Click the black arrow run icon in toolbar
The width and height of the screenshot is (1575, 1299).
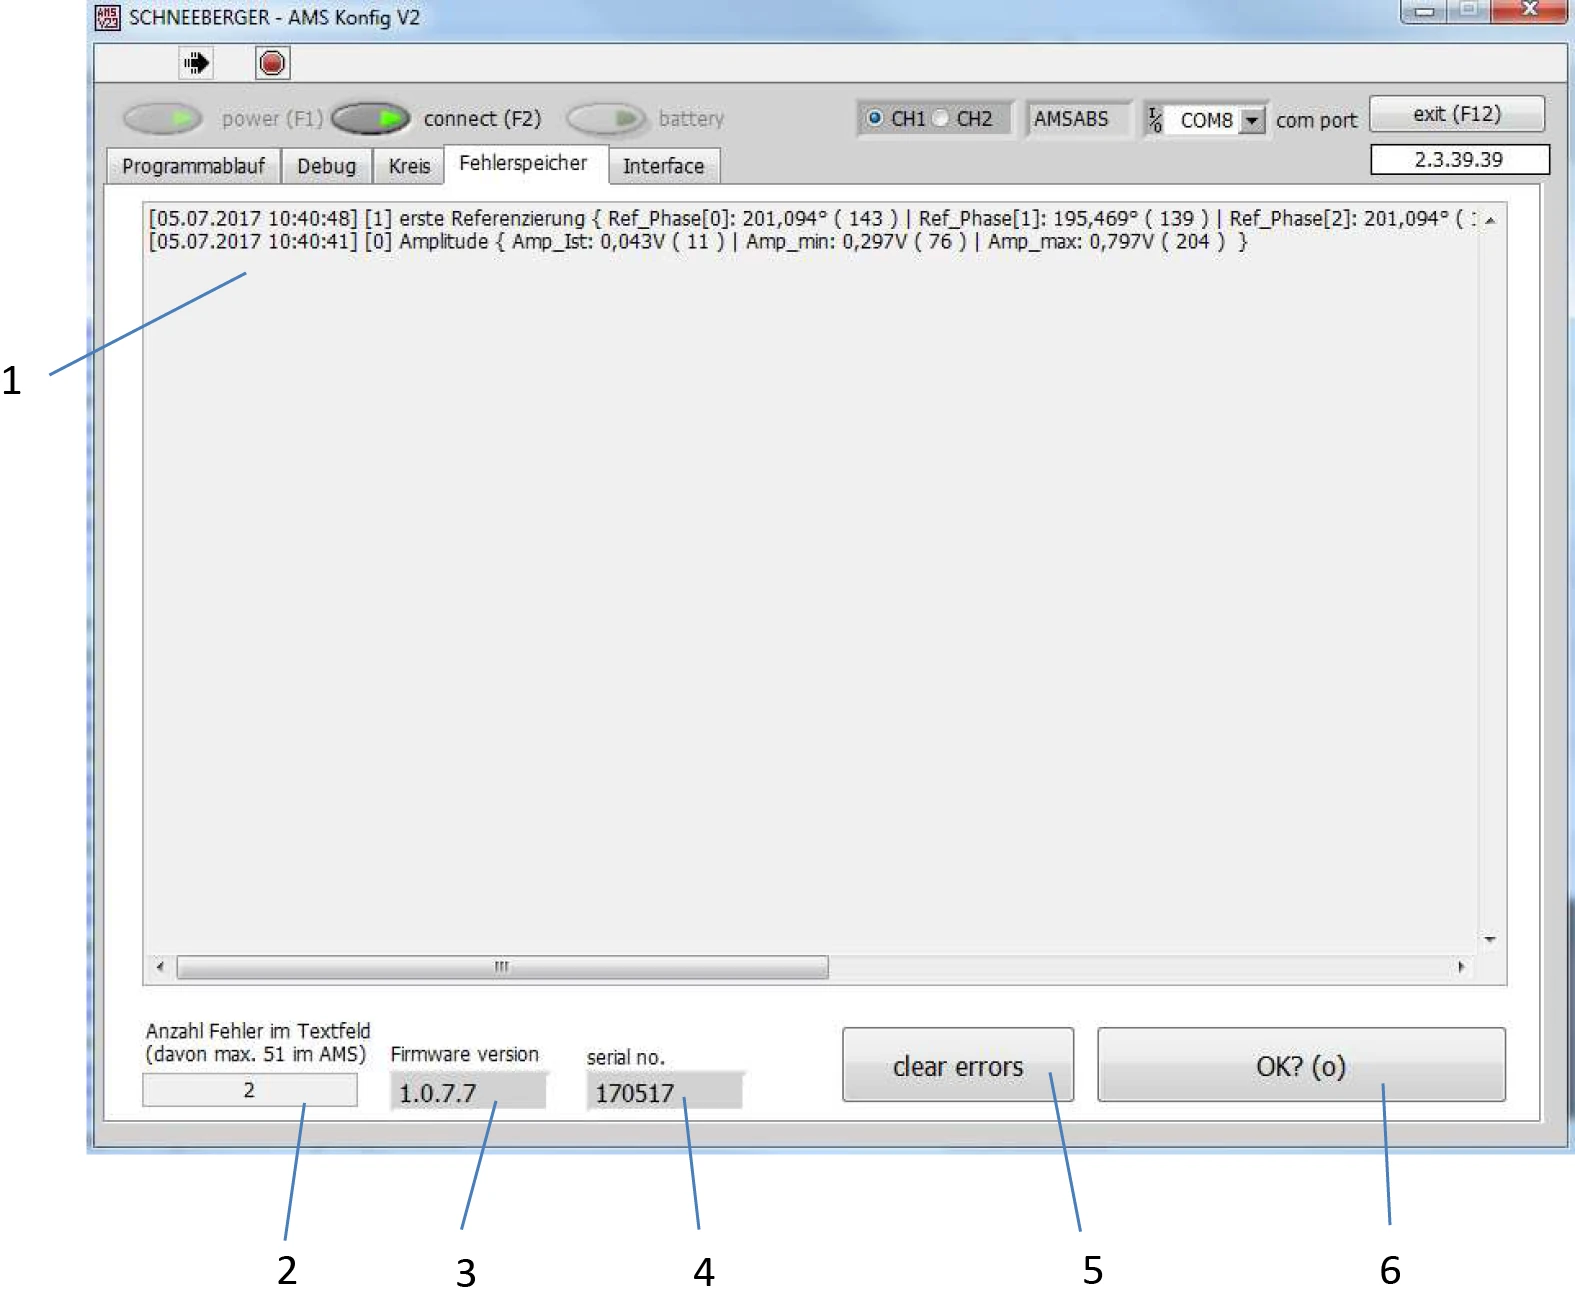[196, 63]
